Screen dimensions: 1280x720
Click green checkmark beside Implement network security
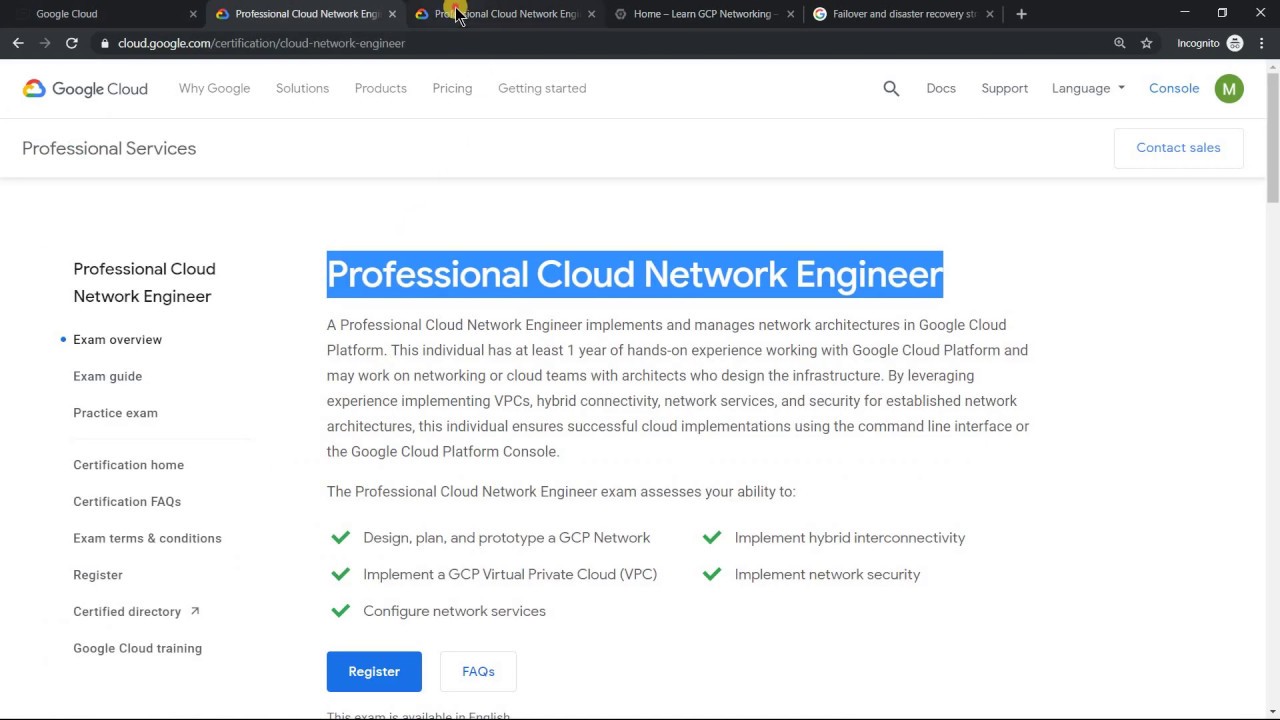pos(712,574)
